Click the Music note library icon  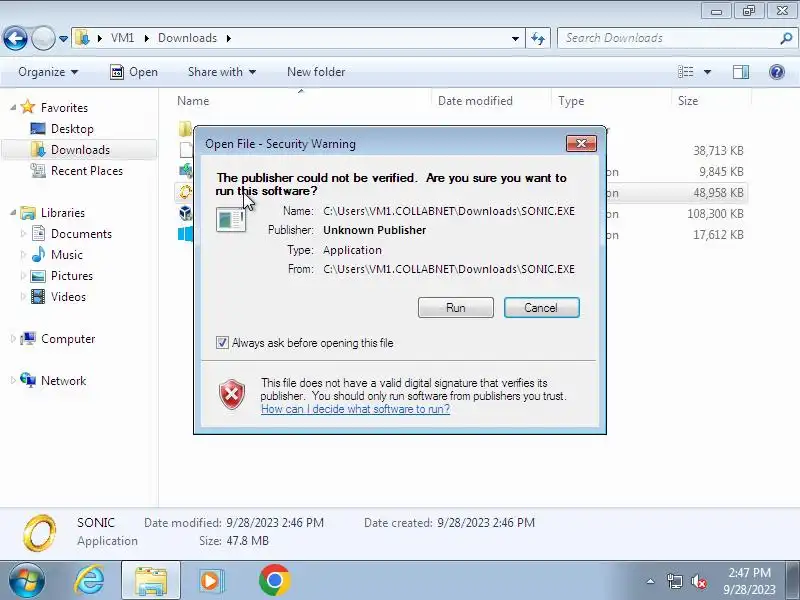pos(38,255)
